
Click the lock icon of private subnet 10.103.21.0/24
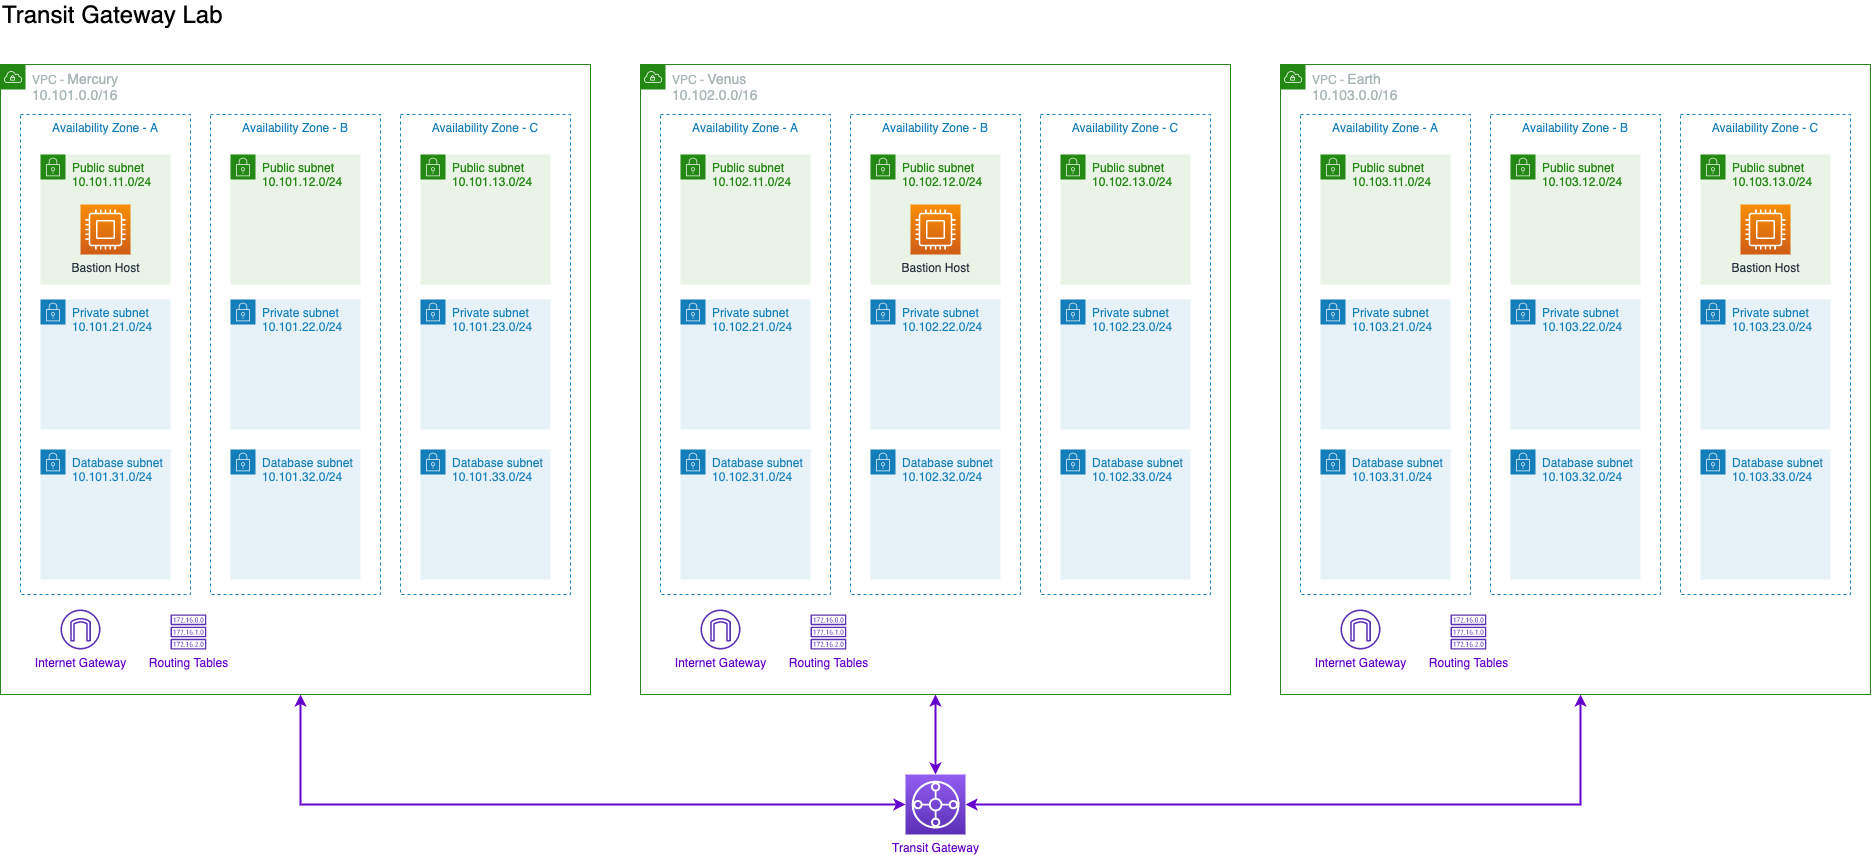point(1333,312)
